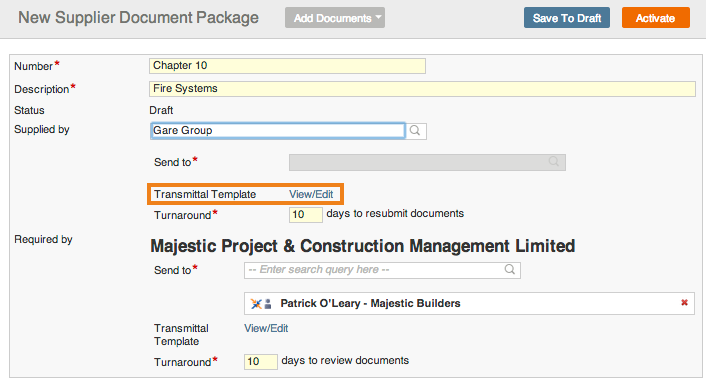706x385 pixels.
Task: Click the Enter search query here field
Action: (382, 270)
